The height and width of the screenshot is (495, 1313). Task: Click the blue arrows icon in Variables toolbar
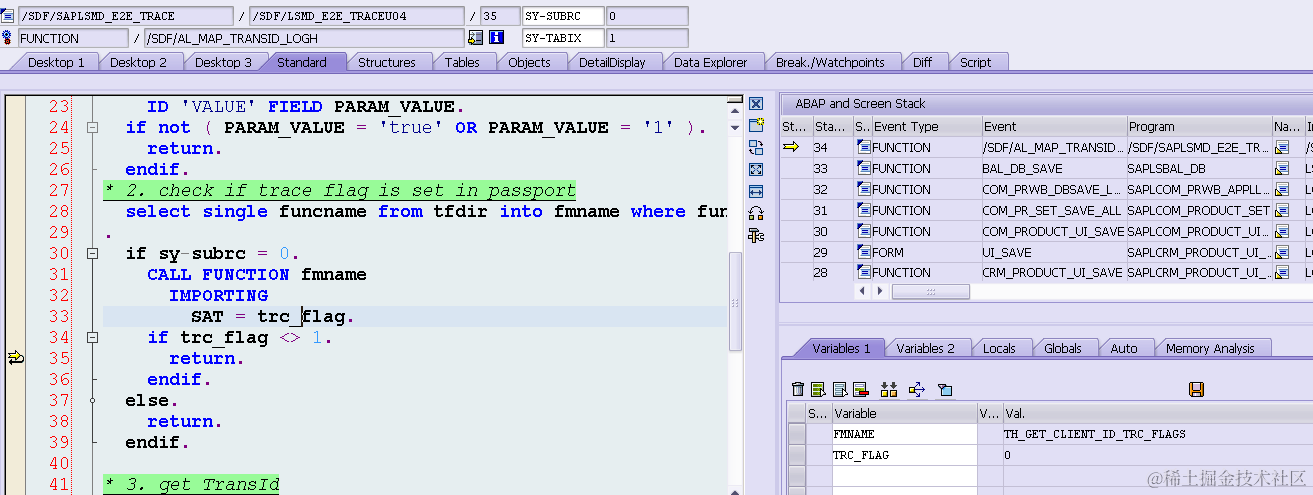(917, 389)
